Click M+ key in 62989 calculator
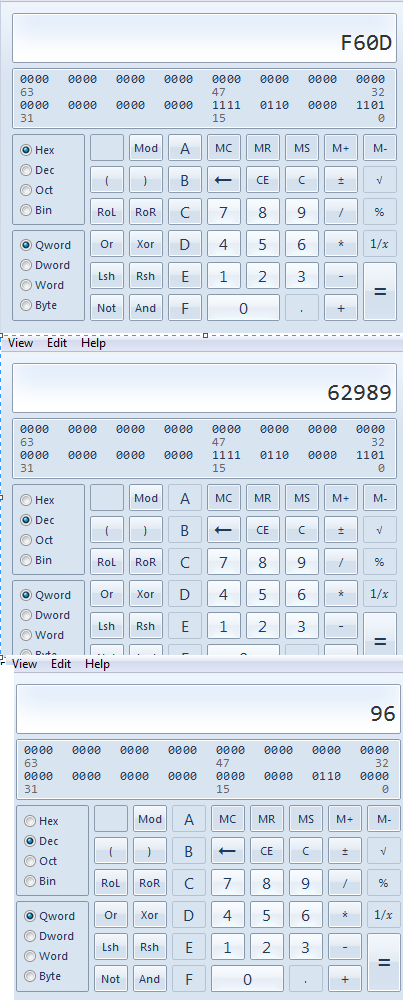Image resolution: width=403 pixels, height=1000 pixels. click(x=341, y=498)
